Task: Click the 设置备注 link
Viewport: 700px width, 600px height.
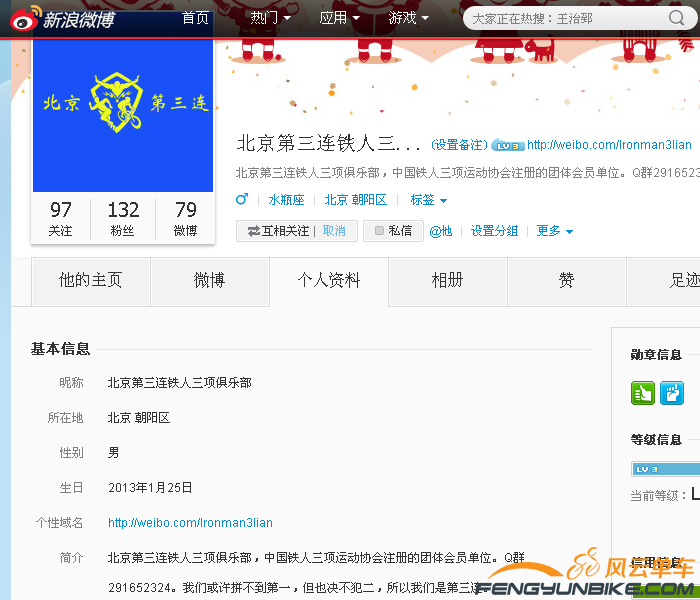Action: pyautogui.click(x=459, y=145)
